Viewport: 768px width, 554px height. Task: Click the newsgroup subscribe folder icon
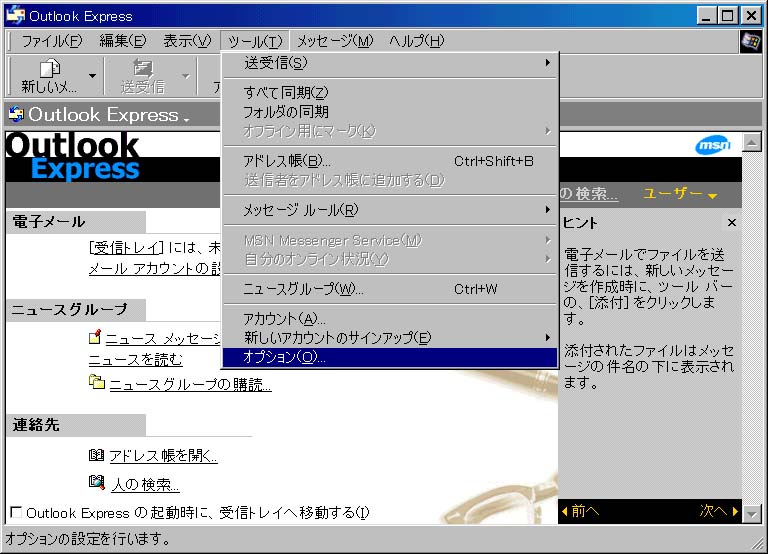pyautogui.click(x=96, y=382)
